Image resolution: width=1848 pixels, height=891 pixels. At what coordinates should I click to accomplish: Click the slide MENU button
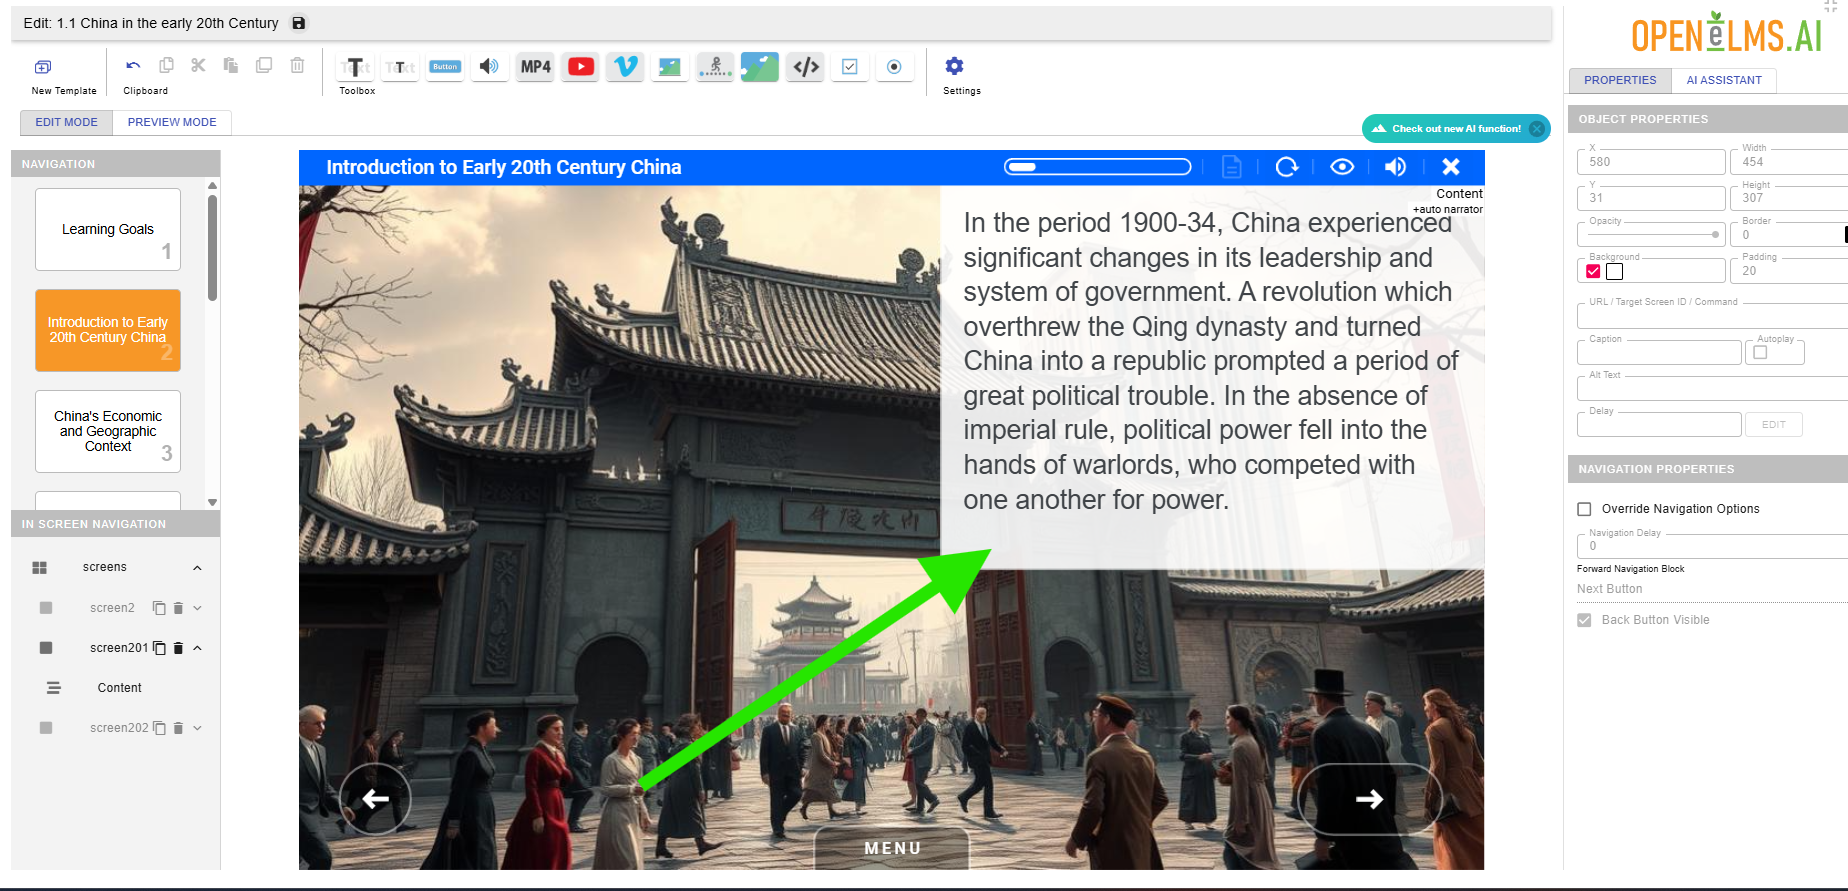tap(892, 848)
